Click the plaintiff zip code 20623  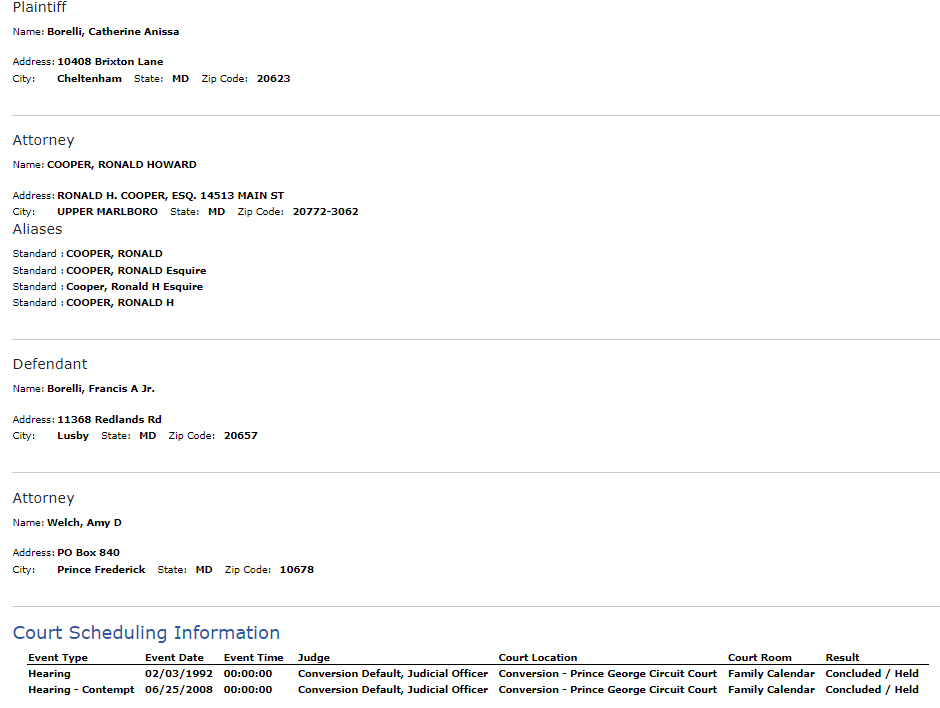[273, 79]
